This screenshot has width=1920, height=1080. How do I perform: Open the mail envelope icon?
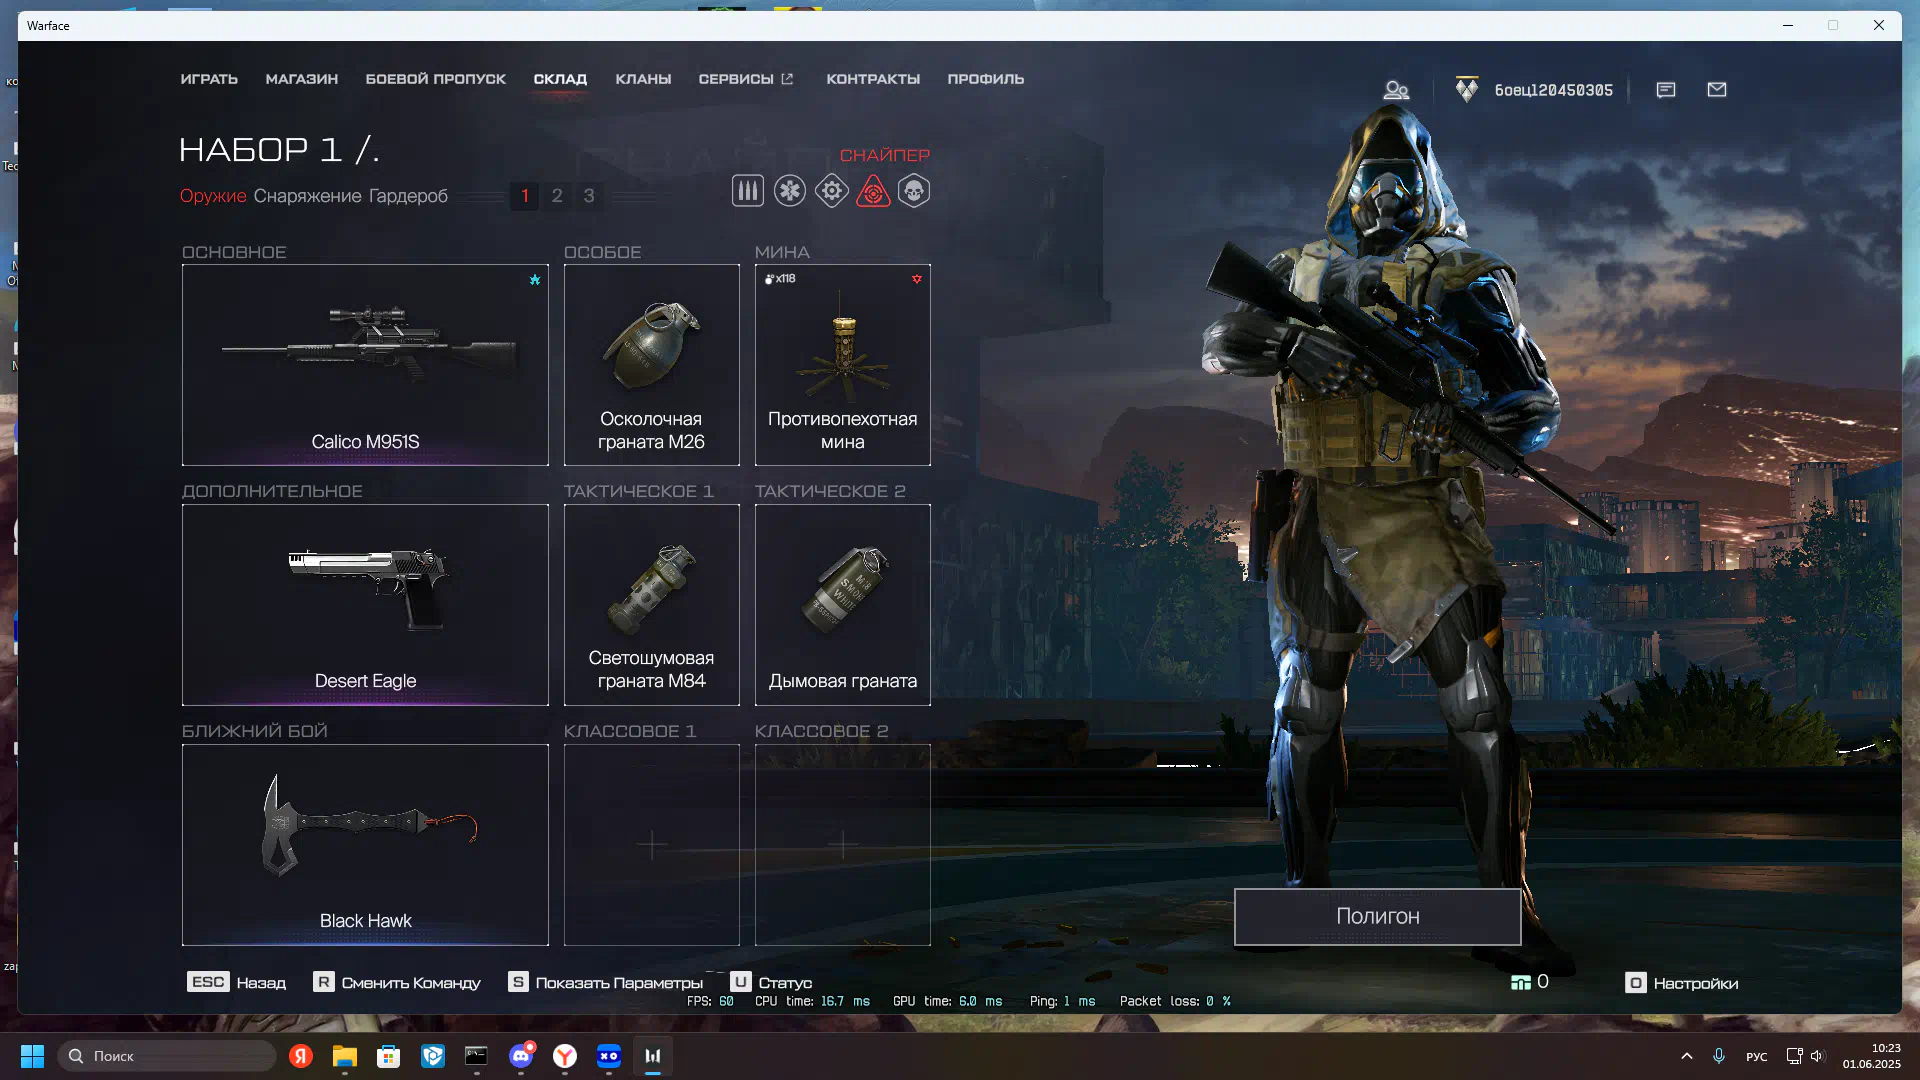(1717, 90)
